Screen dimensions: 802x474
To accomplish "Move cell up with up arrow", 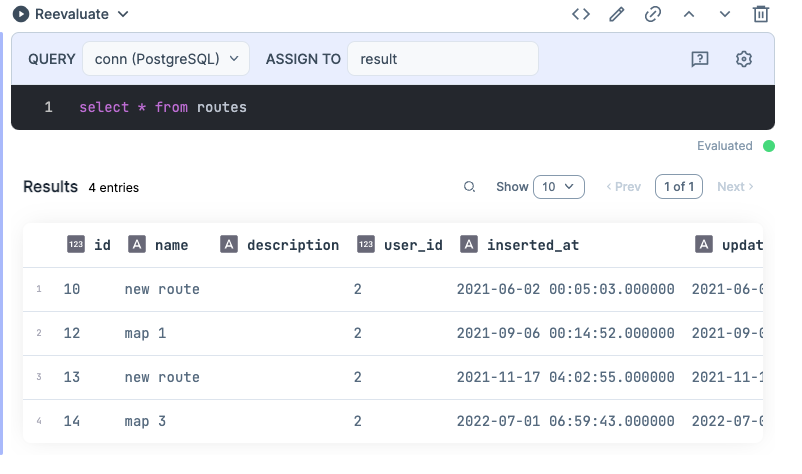I will tap(689, 14).
